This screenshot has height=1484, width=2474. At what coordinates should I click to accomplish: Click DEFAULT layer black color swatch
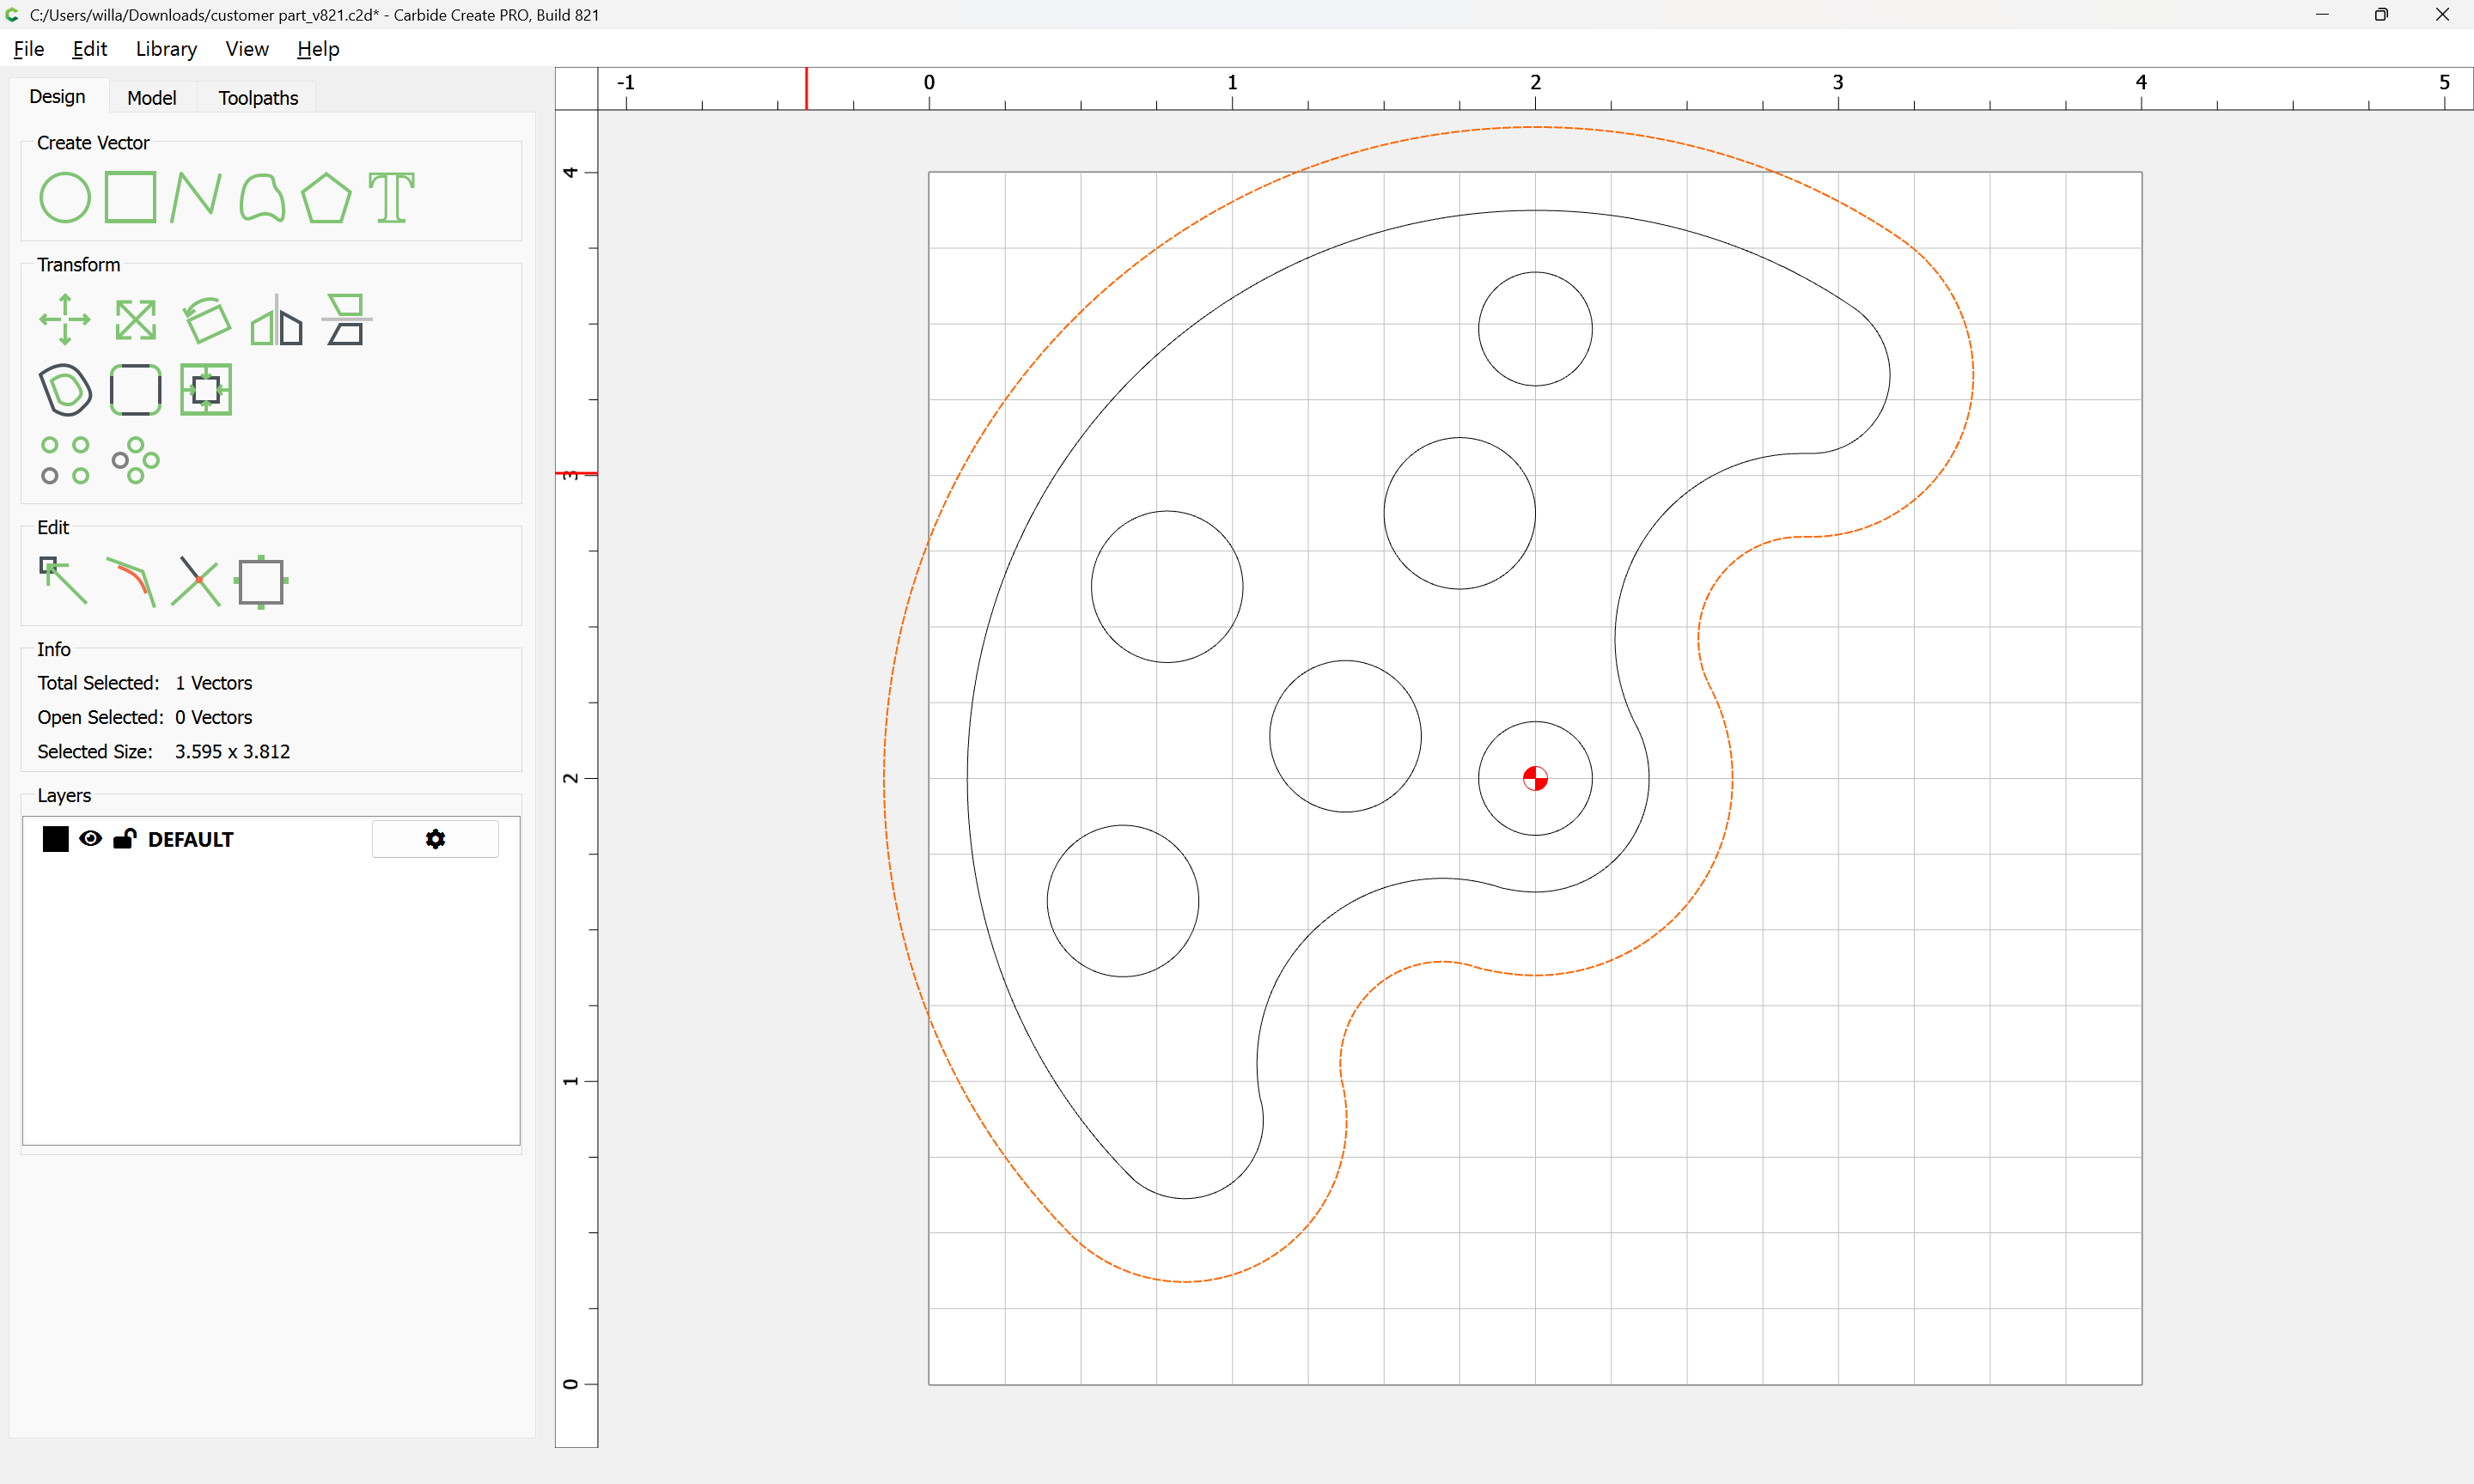pyautogui.click(x=56, y=839)
